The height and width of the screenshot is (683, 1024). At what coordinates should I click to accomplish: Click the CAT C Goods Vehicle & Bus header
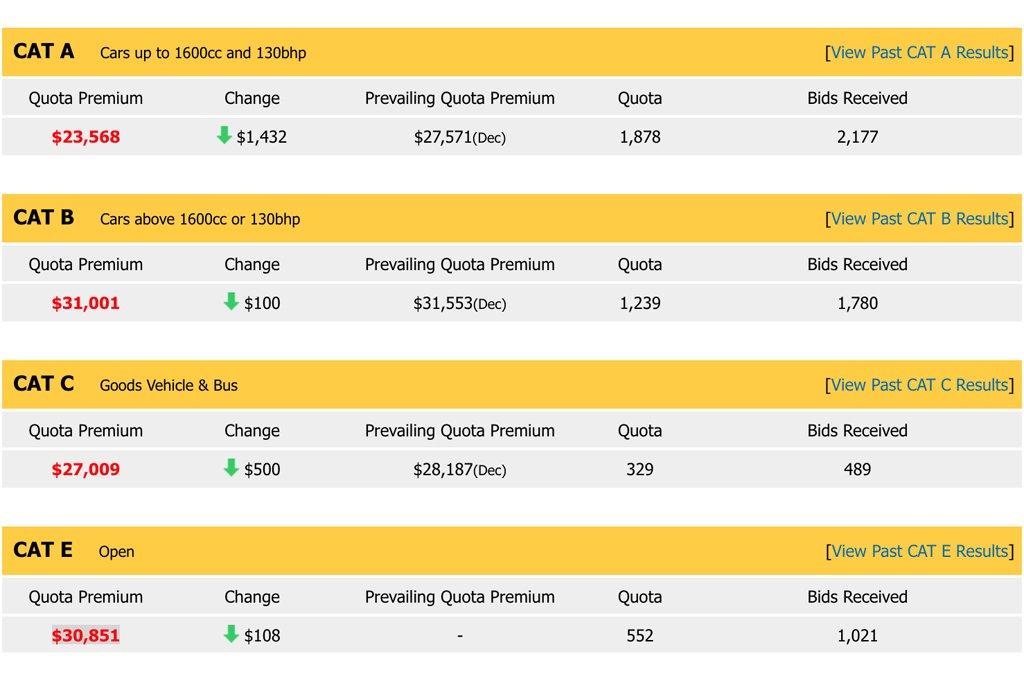168,385
